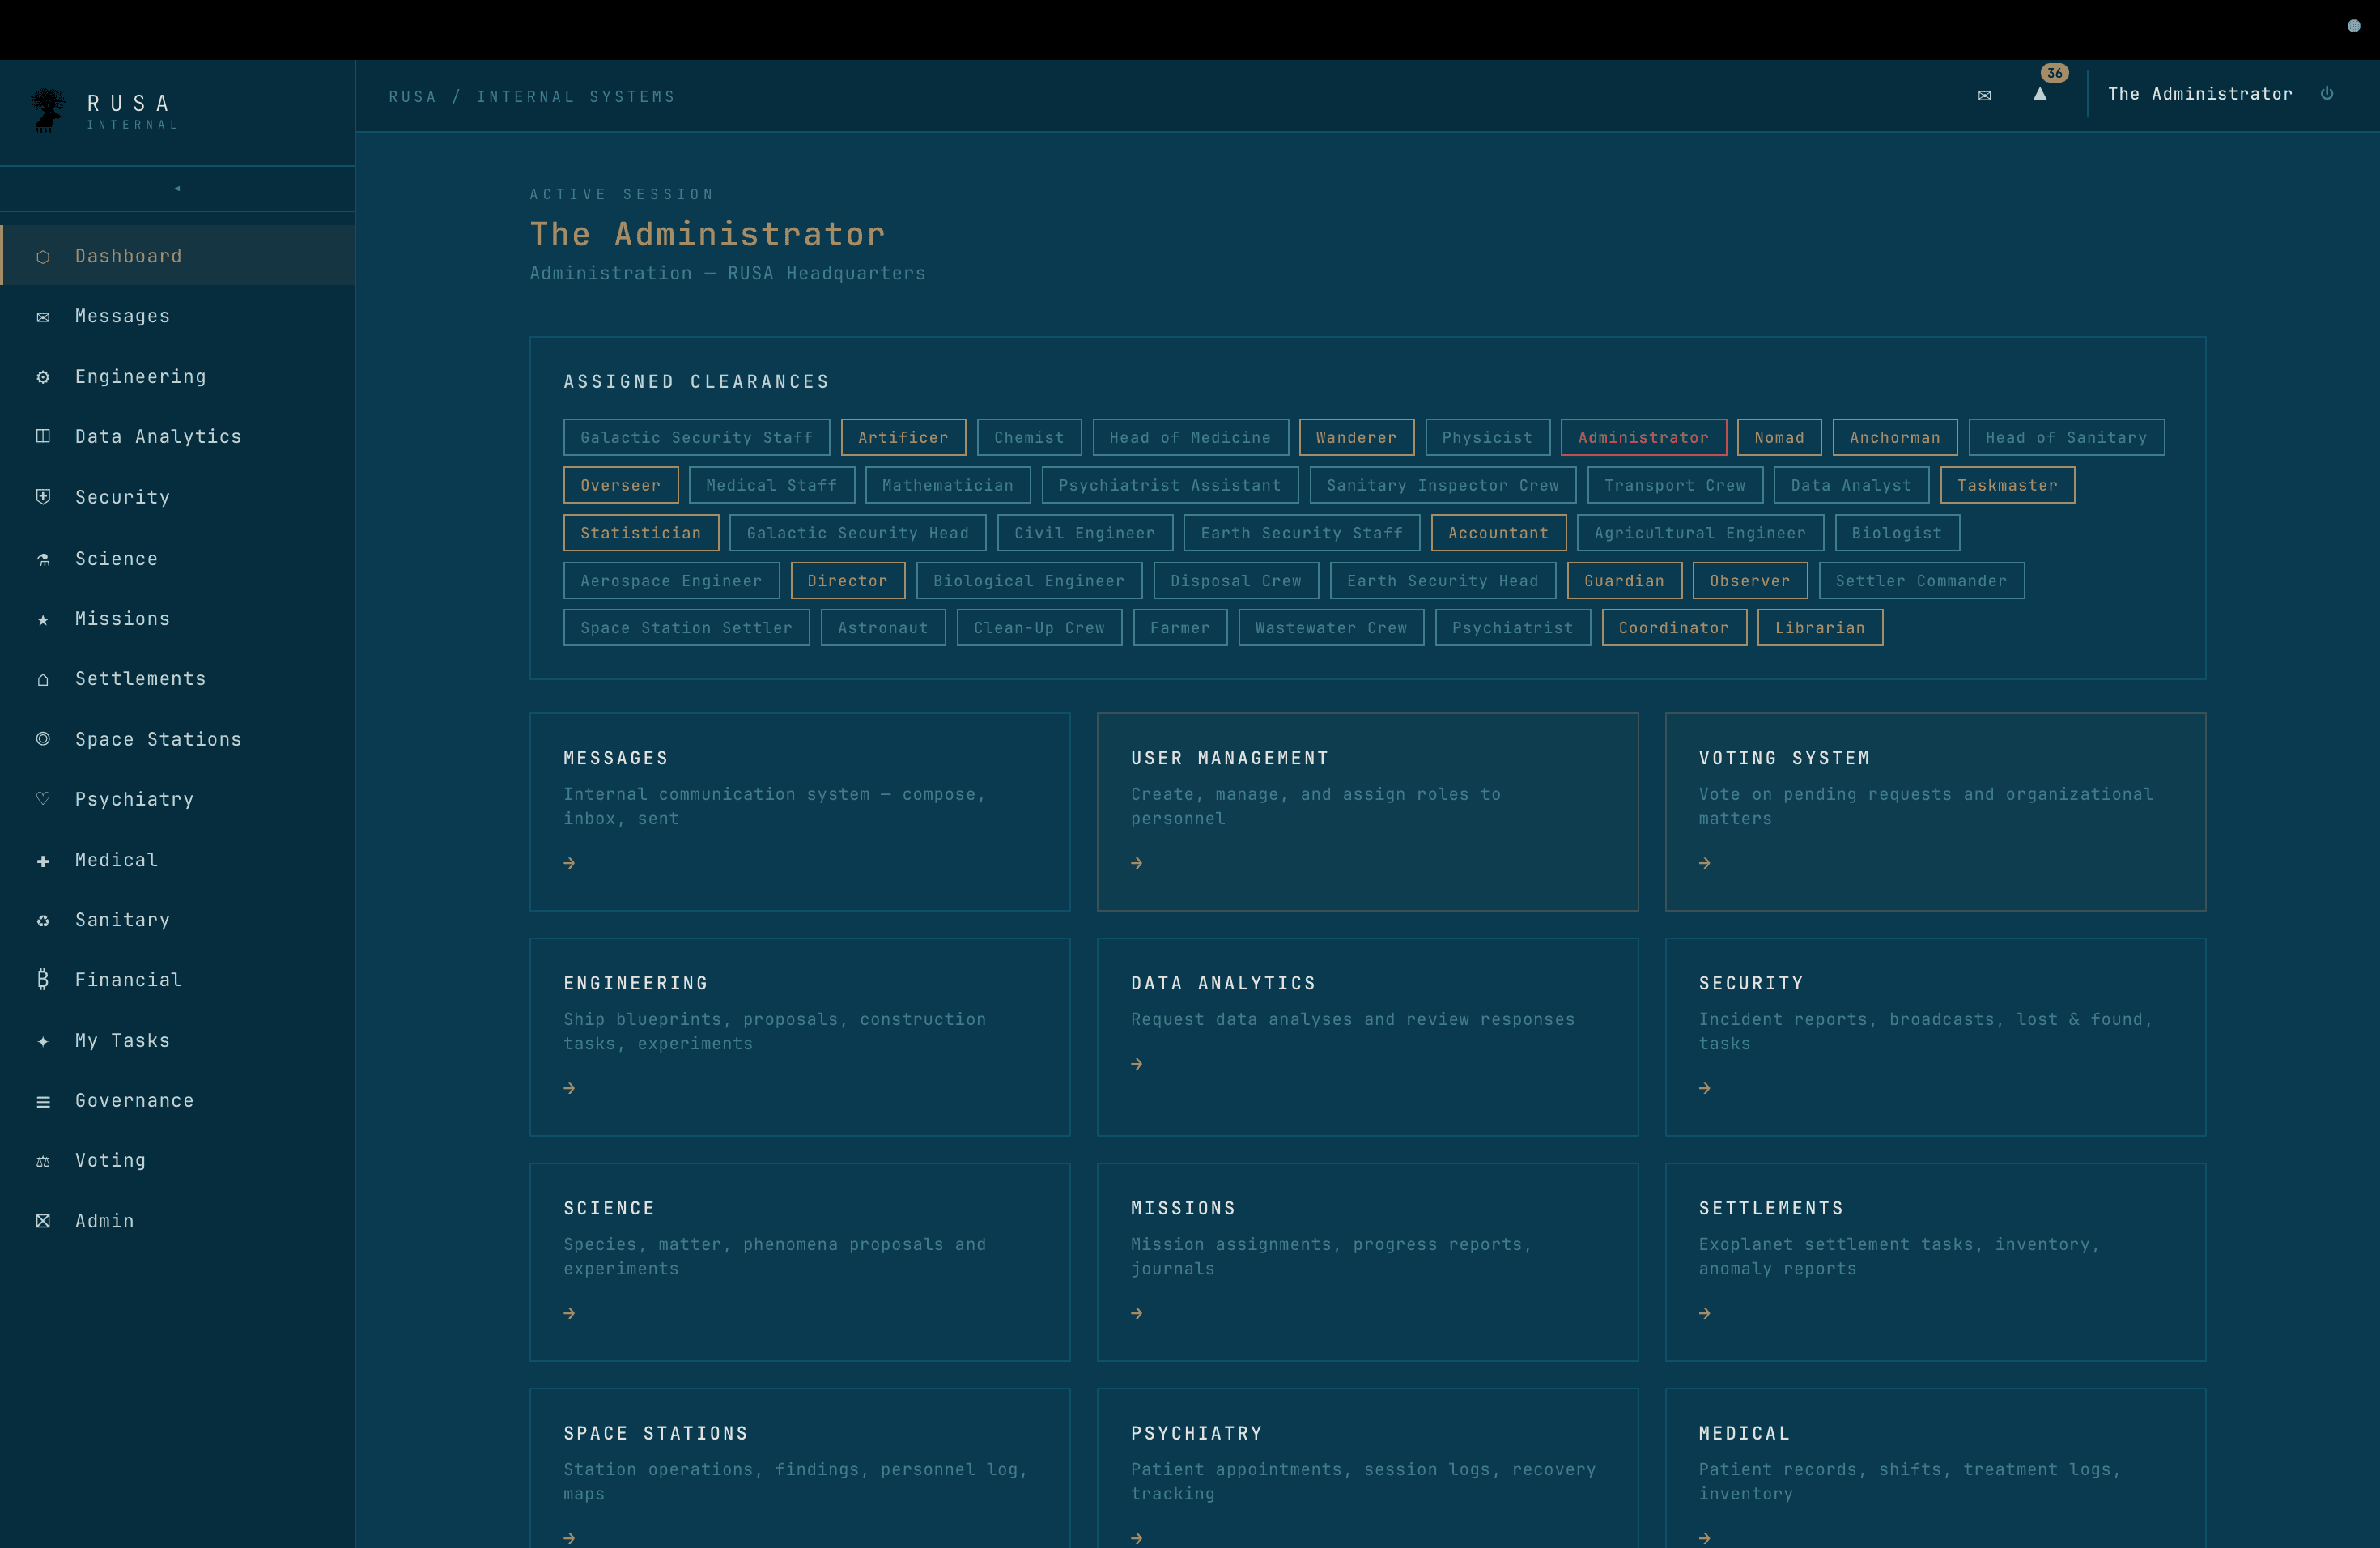Click the RUSA / INTERNAL SYSTEMS breadcrumb
The image size is (2380, 1548).
[532, 97]
